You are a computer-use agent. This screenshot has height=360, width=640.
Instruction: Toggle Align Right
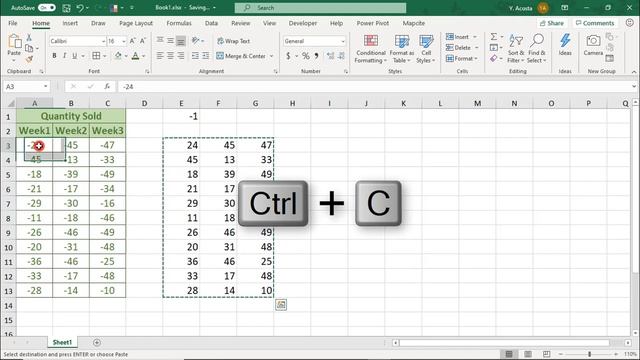coord(180,56)
